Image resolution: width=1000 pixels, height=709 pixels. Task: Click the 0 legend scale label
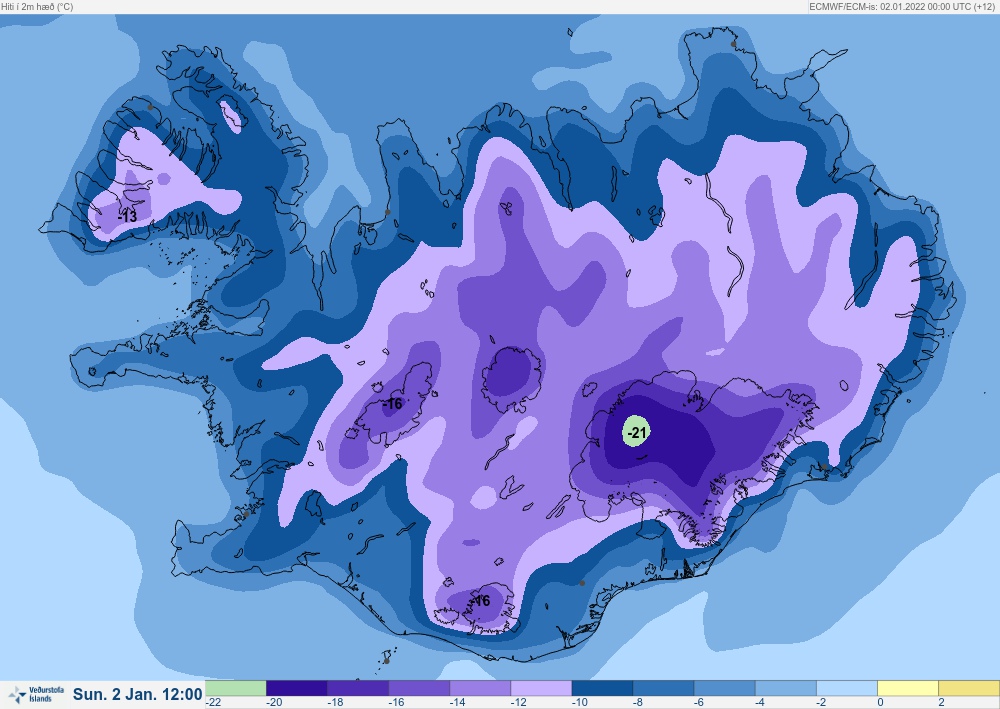click(880, 703)
